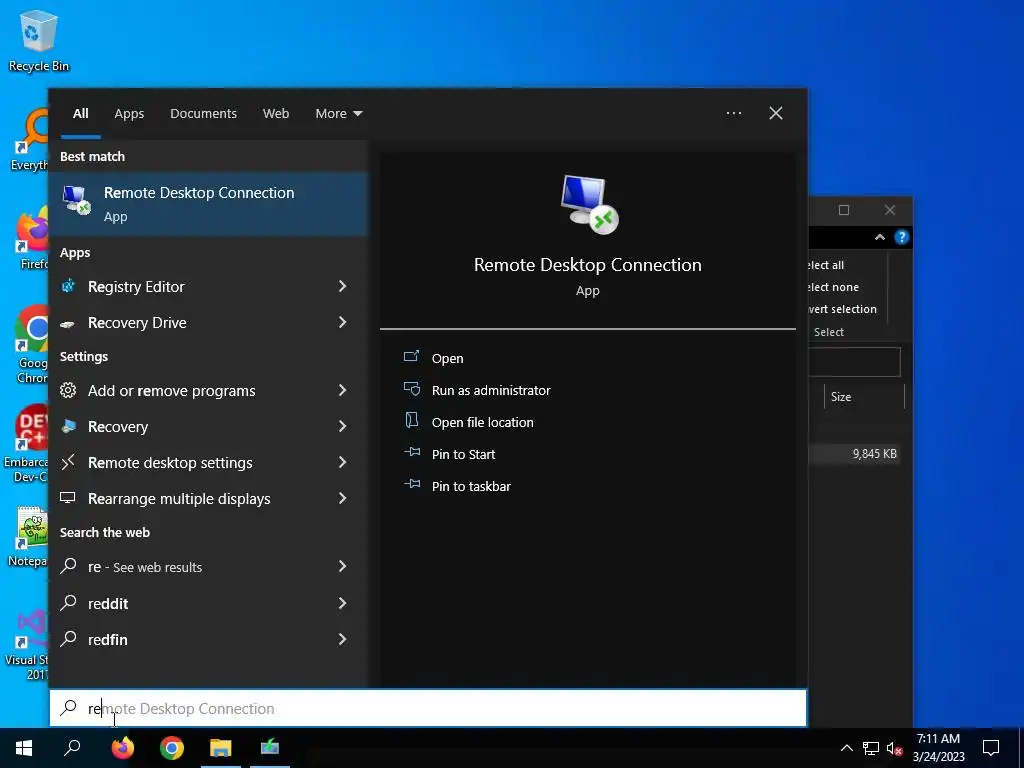This screenshot has height=768, width=1024.
Task: Click the Pin to taskbar pin icon
Action: point(411,484)
